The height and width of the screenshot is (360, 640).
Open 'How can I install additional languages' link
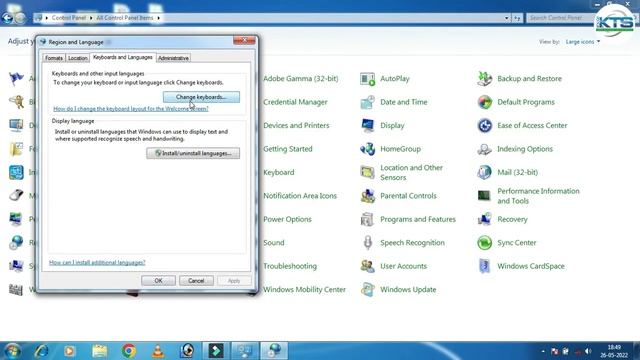(97, 262)
